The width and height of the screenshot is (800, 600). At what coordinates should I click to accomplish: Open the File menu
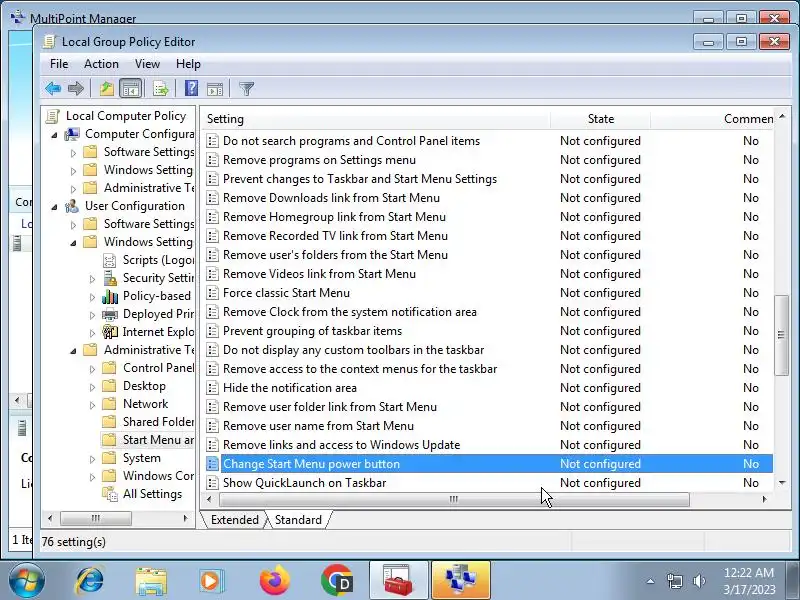pos(59,64)
